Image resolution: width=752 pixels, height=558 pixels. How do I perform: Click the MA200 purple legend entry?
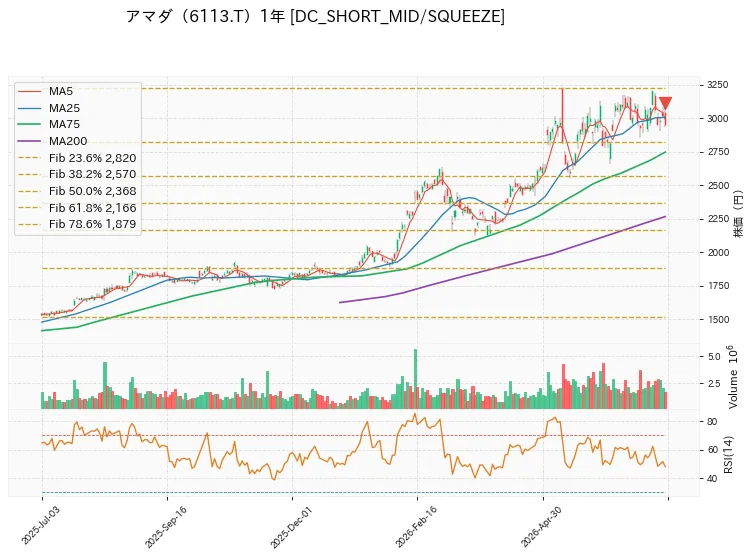[x=52, y=141]
